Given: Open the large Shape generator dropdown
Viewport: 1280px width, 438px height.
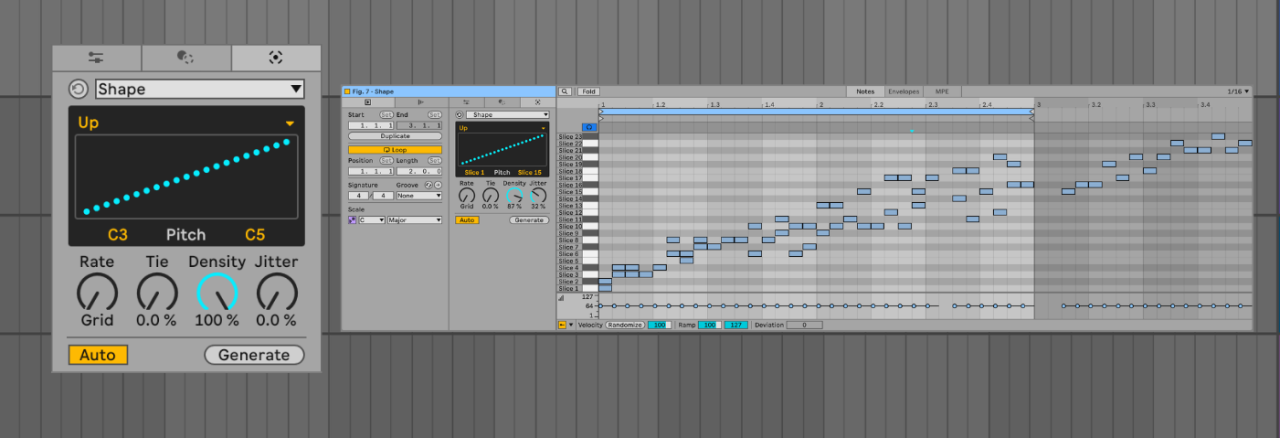Looking at the screenshot, I should pos(200,89).
